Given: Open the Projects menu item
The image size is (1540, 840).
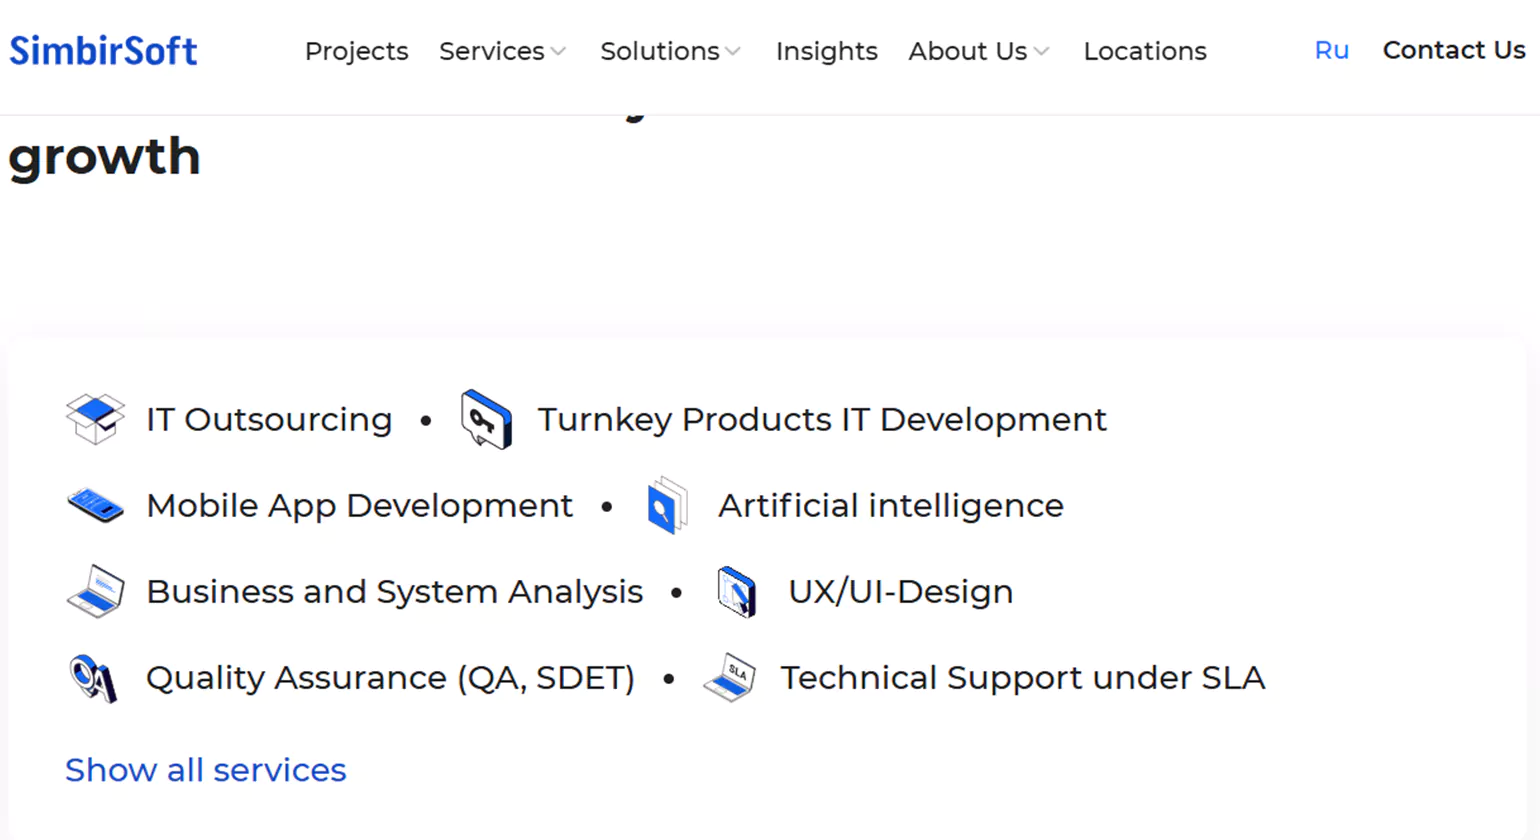Looking at the screenshot, I should pyautogui.click(x=356, y=51).
